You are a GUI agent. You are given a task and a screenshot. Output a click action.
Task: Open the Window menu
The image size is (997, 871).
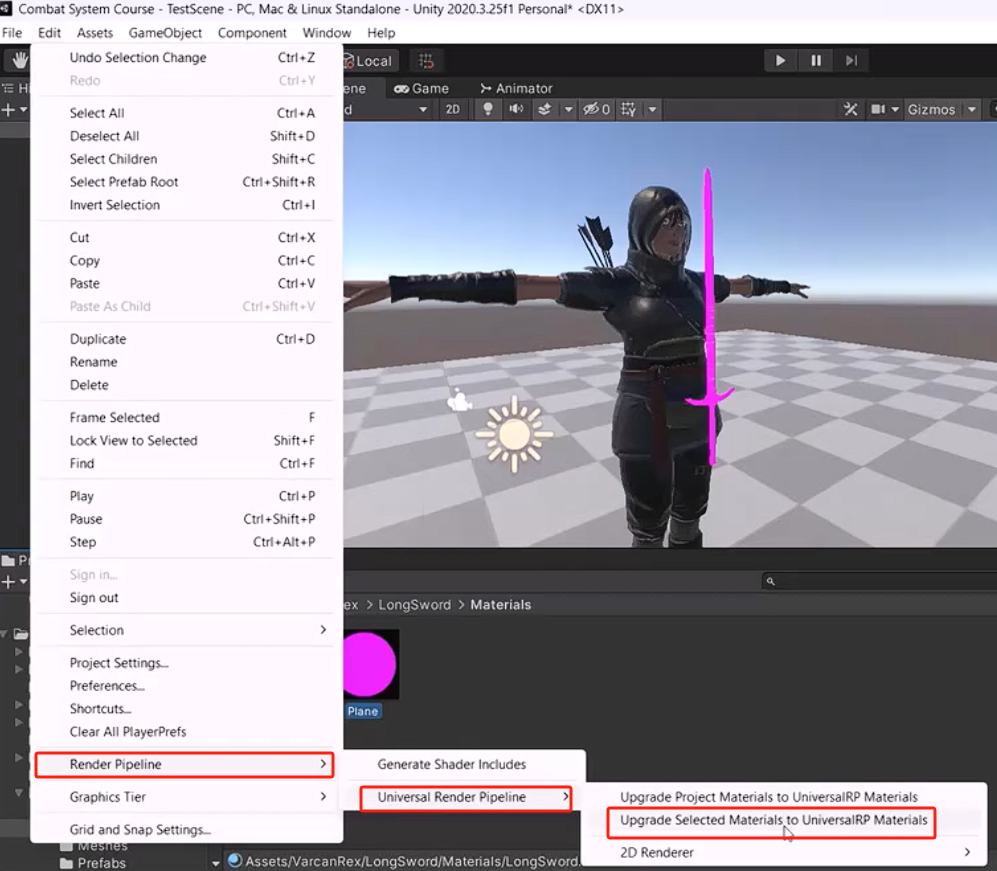[326, 32]
